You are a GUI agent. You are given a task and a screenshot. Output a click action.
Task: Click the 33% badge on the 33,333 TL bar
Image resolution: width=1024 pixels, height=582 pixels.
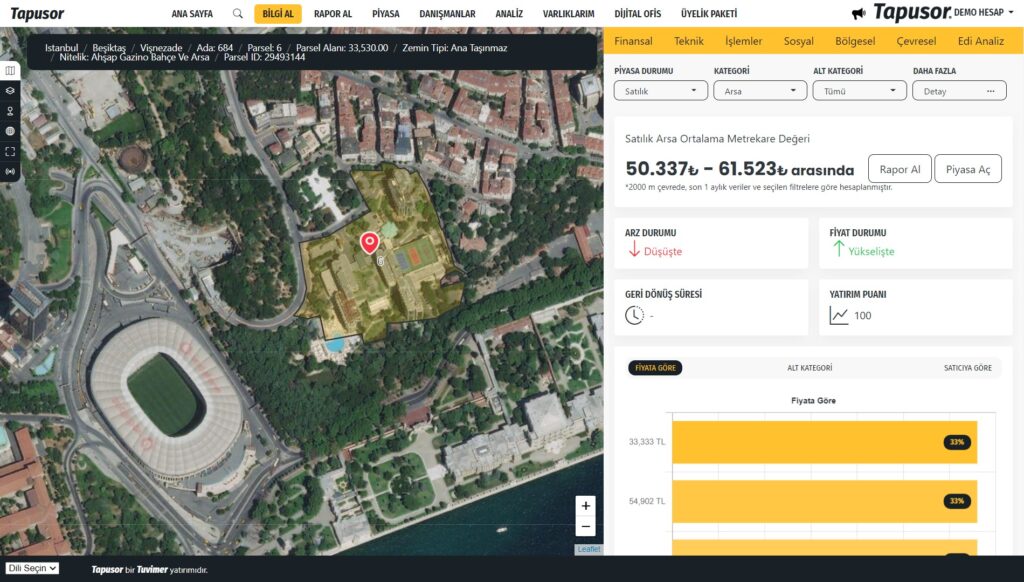click(957, 442)
